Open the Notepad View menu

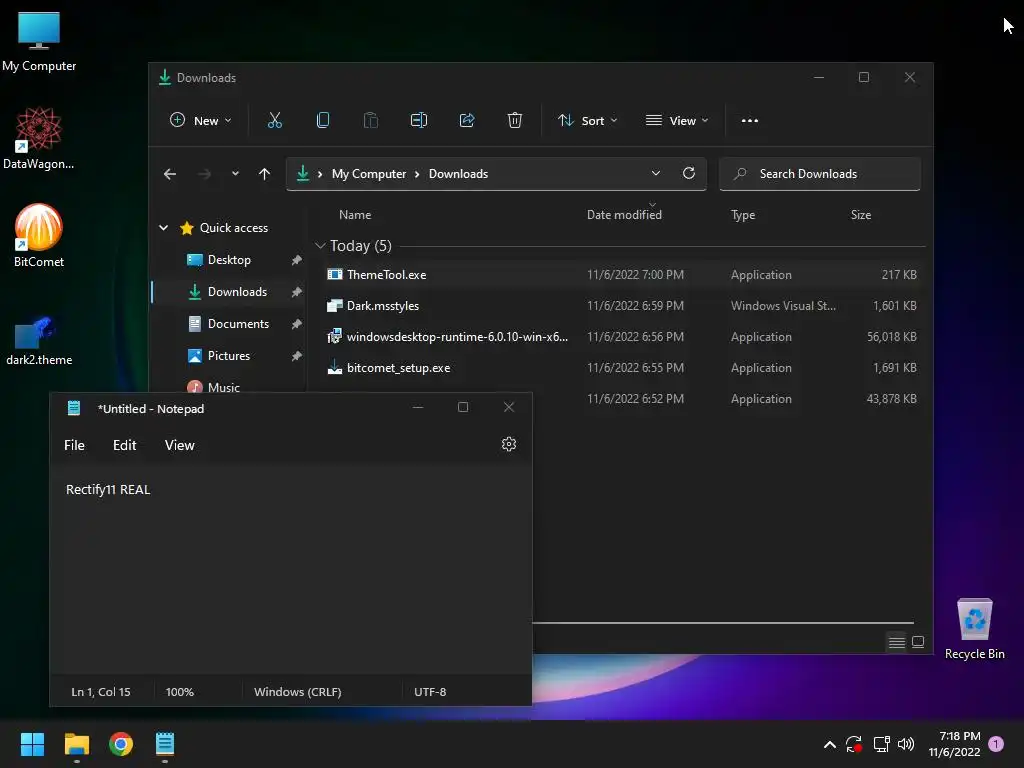coord(180,445)
